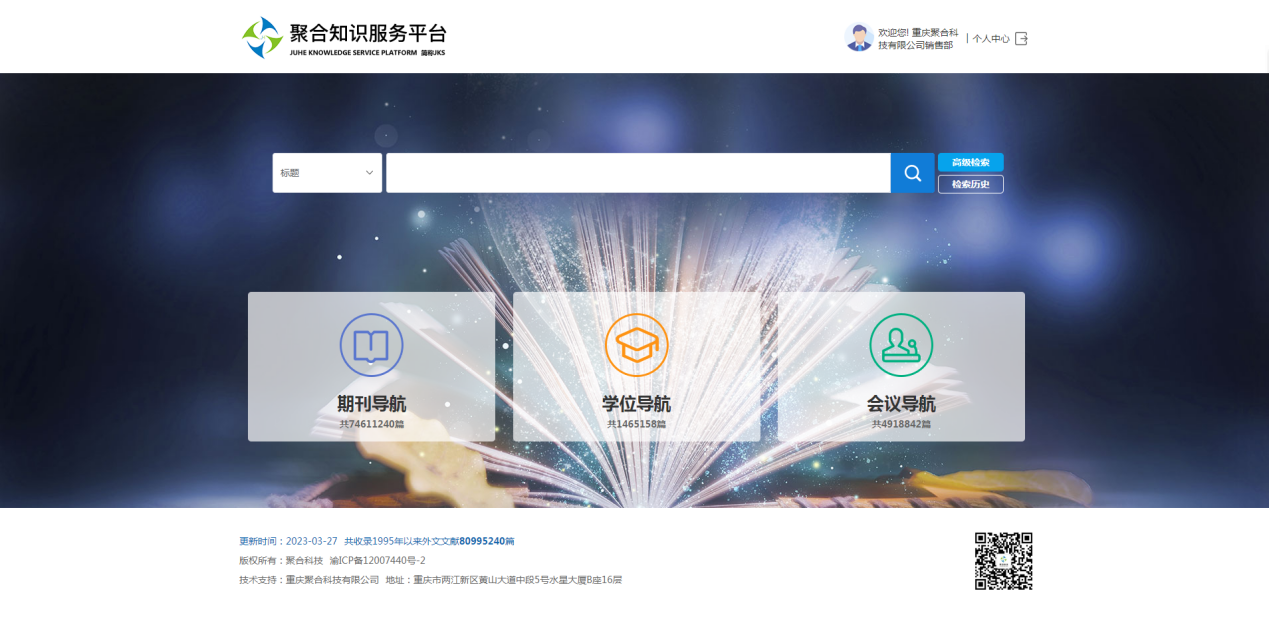Click the 聚合知识服务平台 title text
The height and width of the screenshot is (623, 1269).
pos(367,32)
